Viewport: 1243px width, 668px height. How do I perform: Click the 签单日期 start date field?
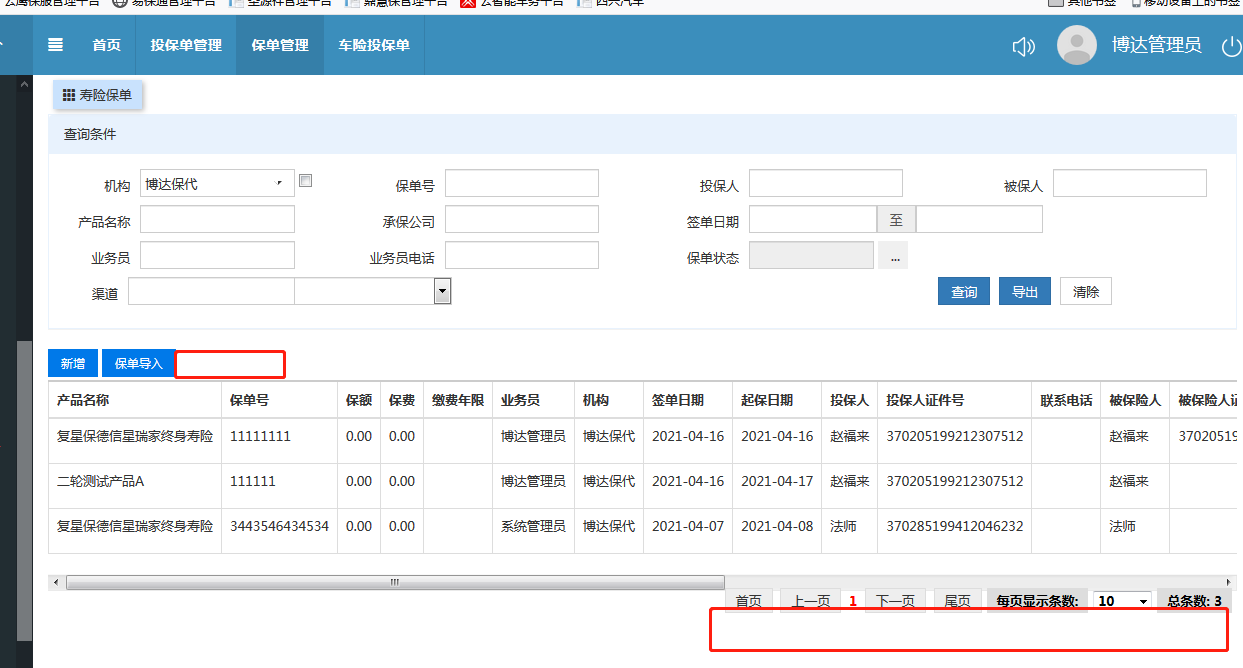point(813,219)
